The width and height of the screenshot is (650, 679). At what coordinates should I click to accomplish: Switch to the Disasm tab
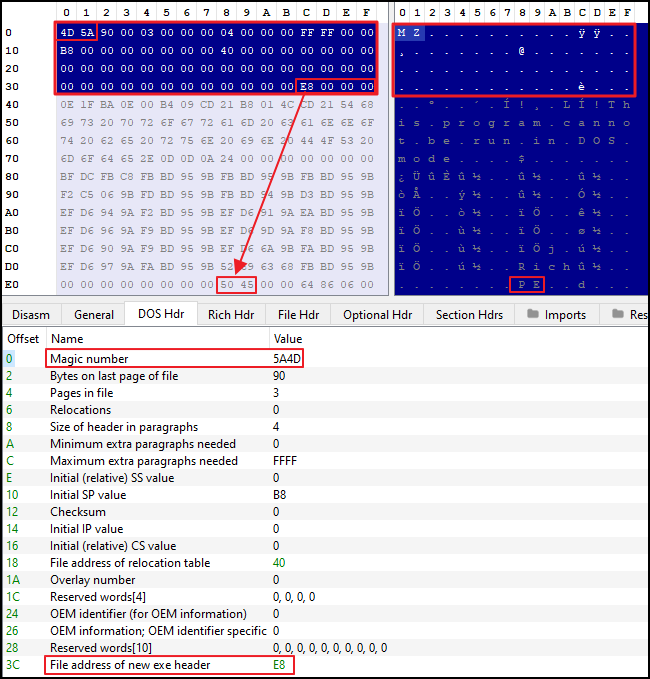coord(31,315)
